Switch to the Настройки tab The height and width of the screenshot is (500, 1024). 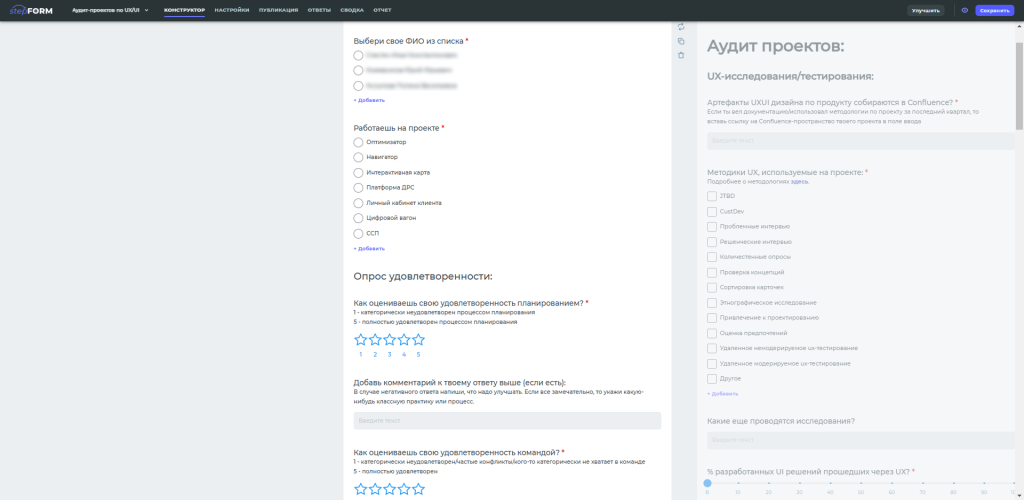pyautogui.click(x=232, y=10)
